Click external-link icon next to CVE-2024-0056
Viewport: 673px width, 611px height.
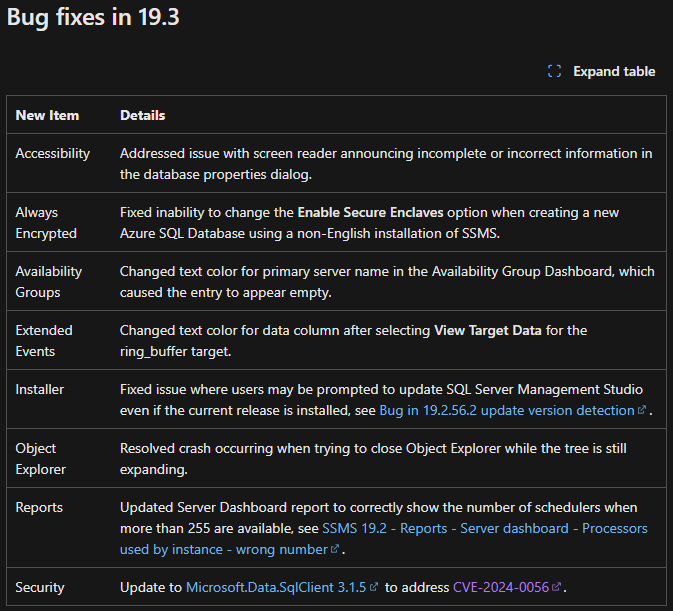click(557, 588)
